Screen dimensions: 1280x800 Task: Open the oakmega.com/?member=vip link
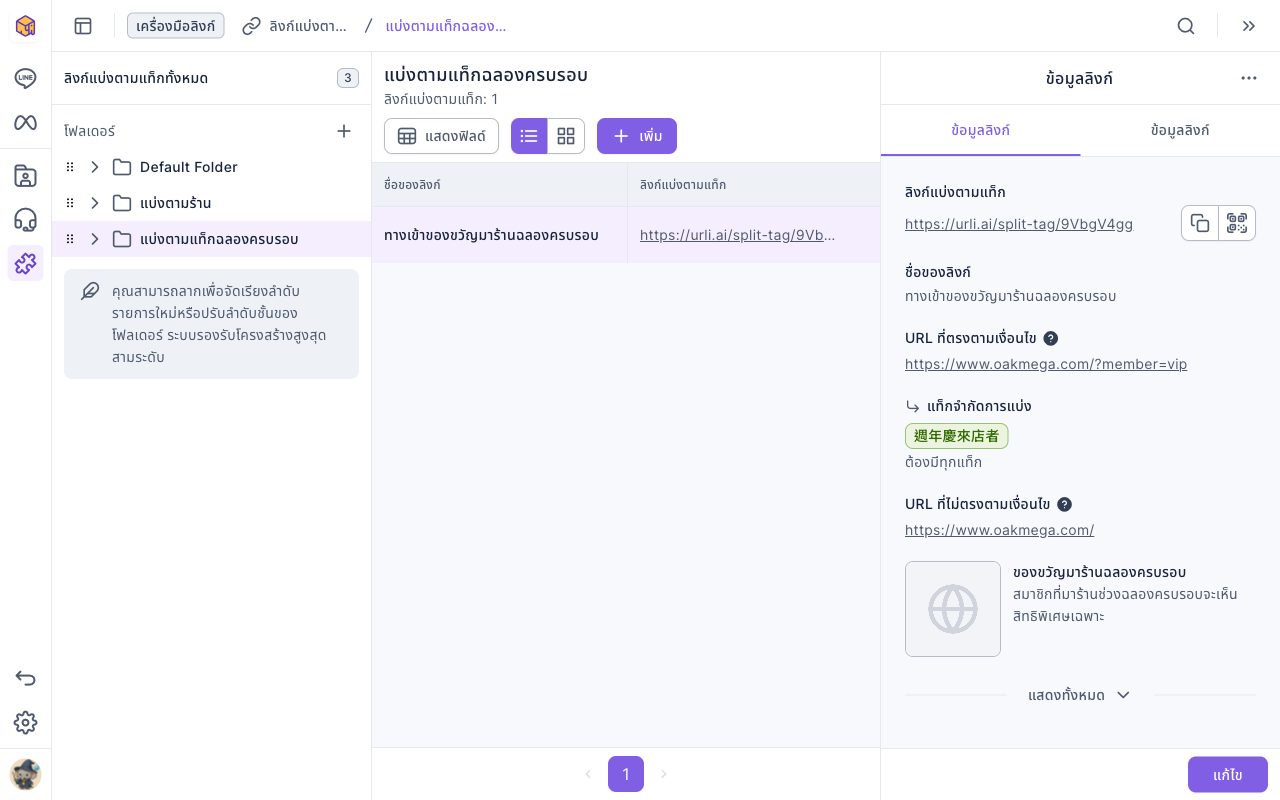tap(1046, 364)
